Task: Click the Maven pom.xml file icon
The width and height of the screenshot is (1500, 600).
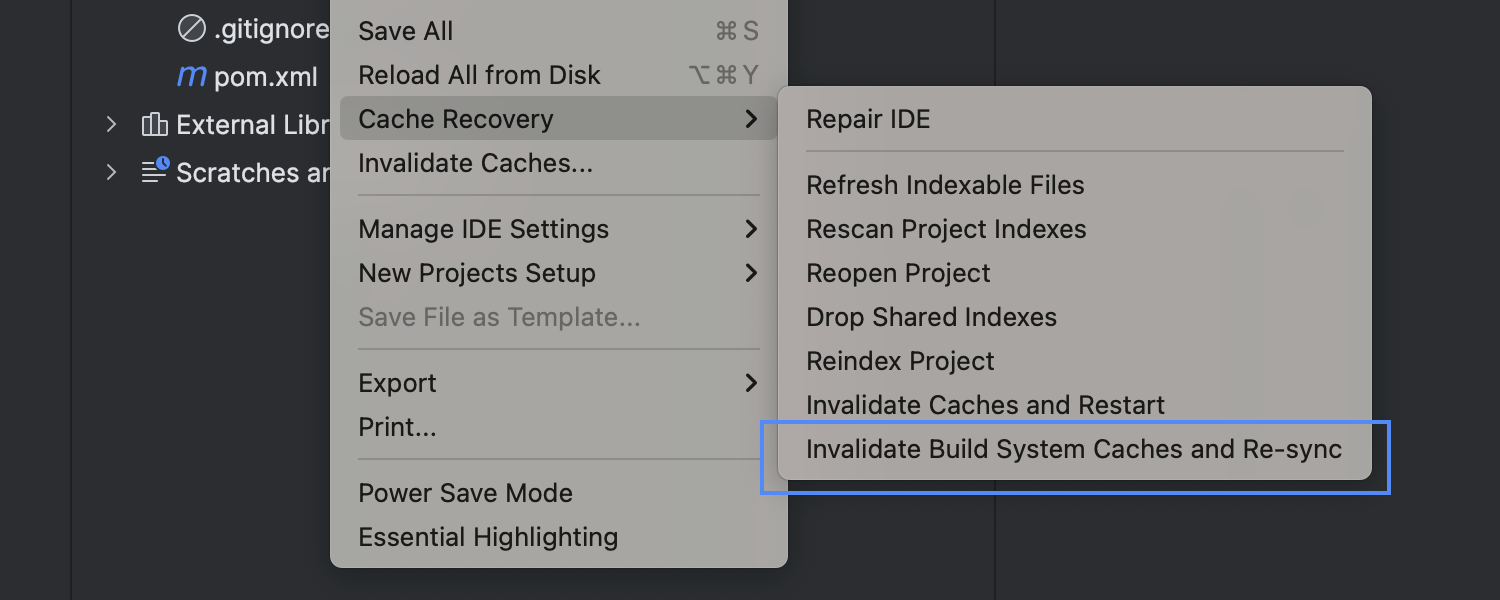Action: [191, 76]
